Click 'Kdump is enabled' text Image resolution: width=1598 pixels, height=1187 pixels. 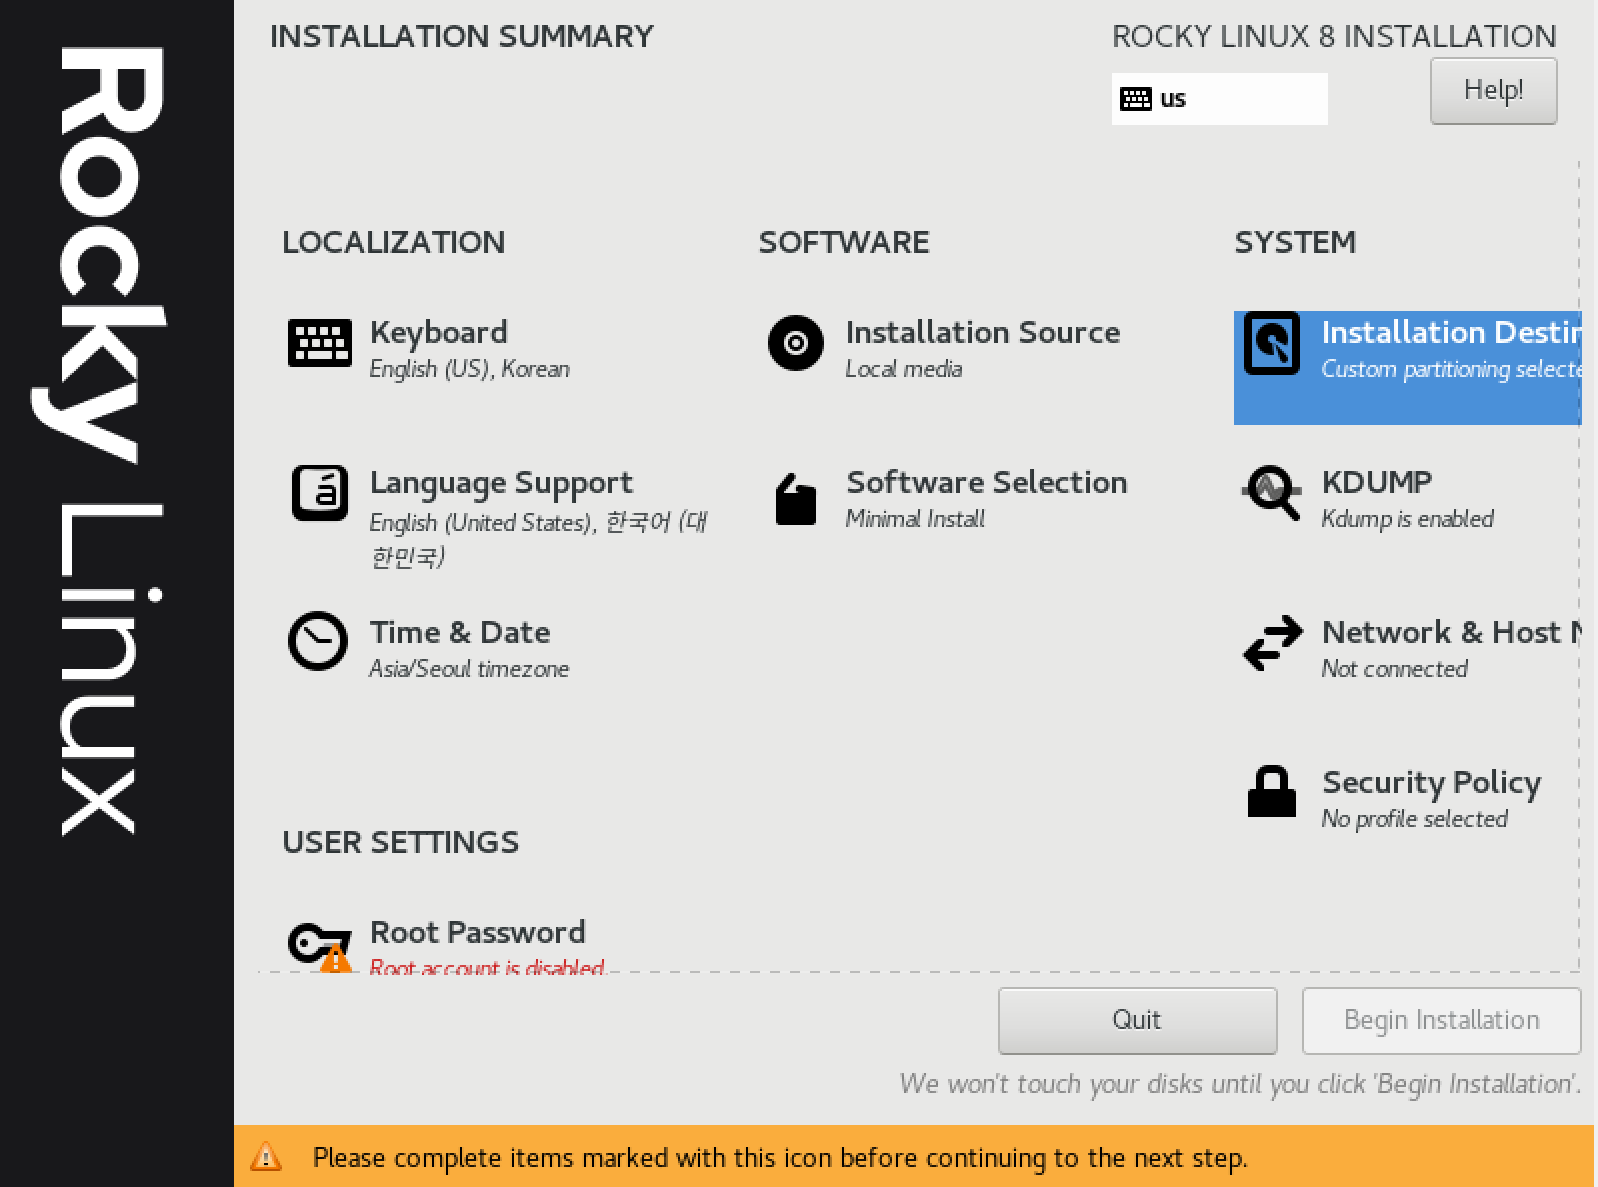(1408, 519)
